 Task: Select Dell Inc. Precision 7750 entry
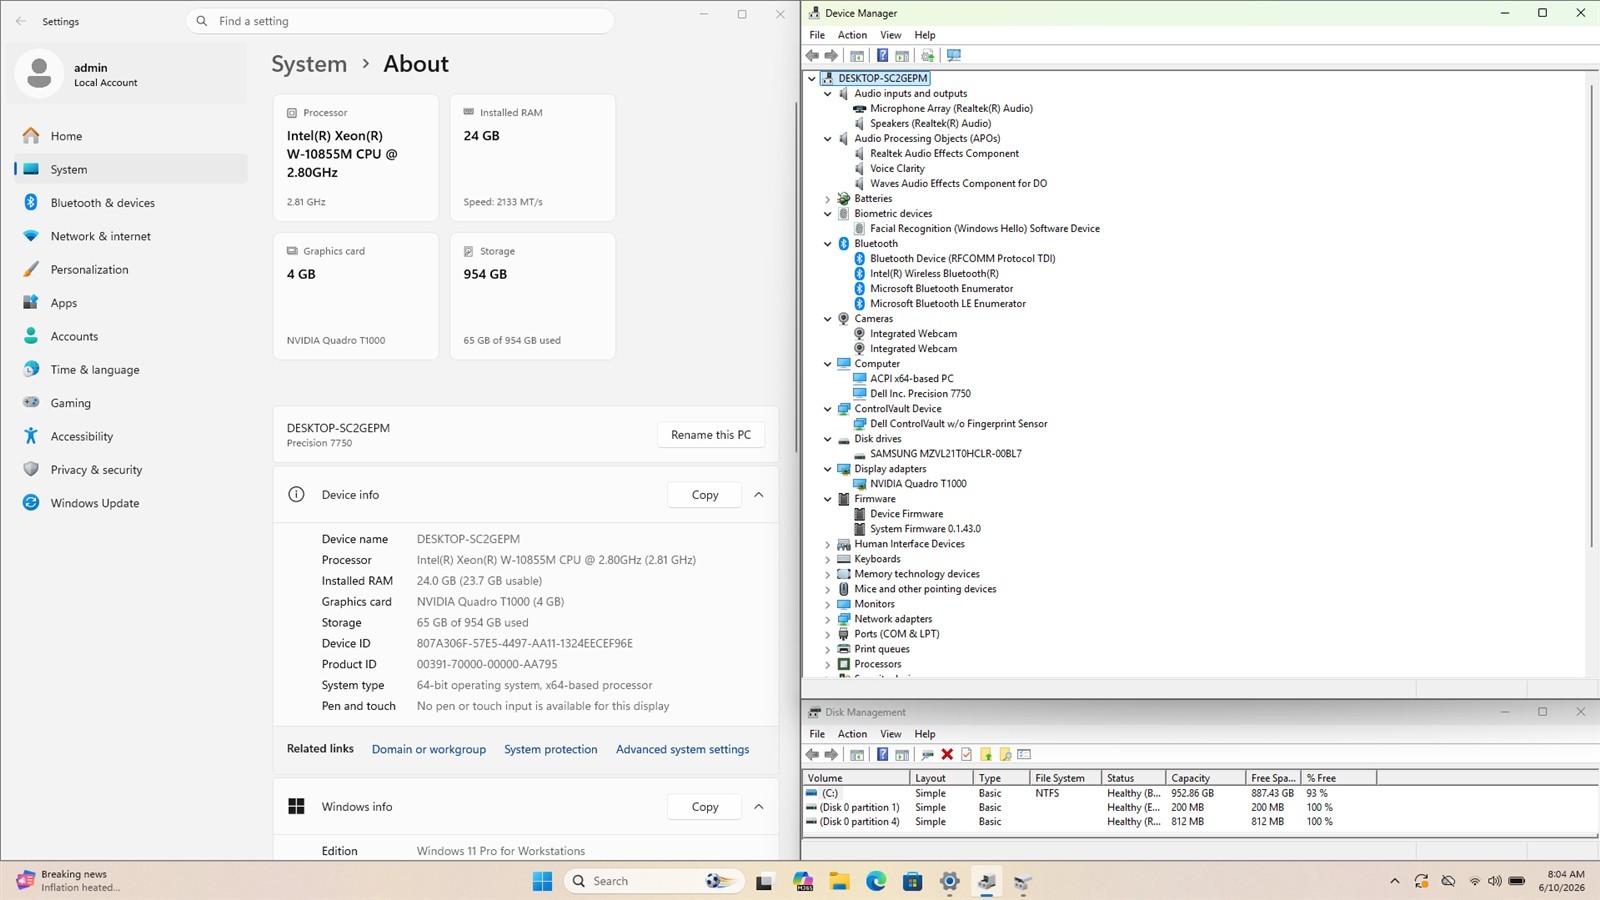(x=920, y=394)
